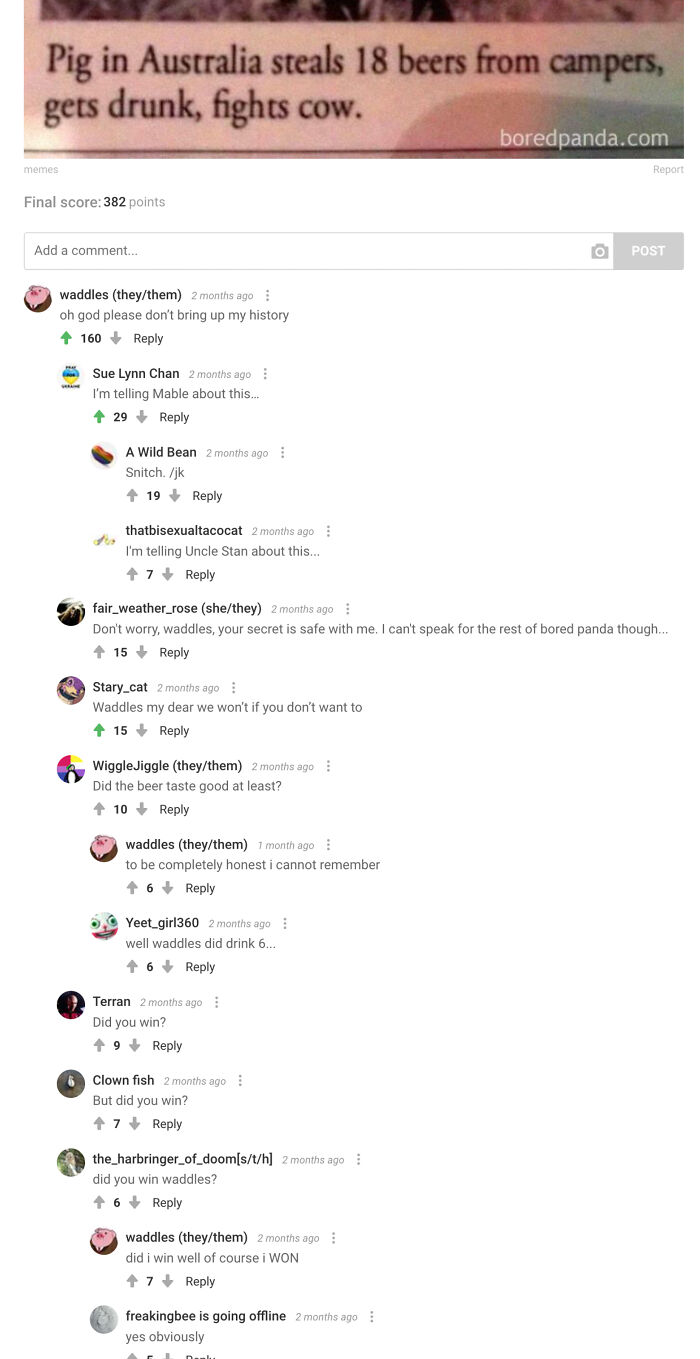Open the memes tag link
Viewport: 700px width, 1359px height.
tap(41, 170)
